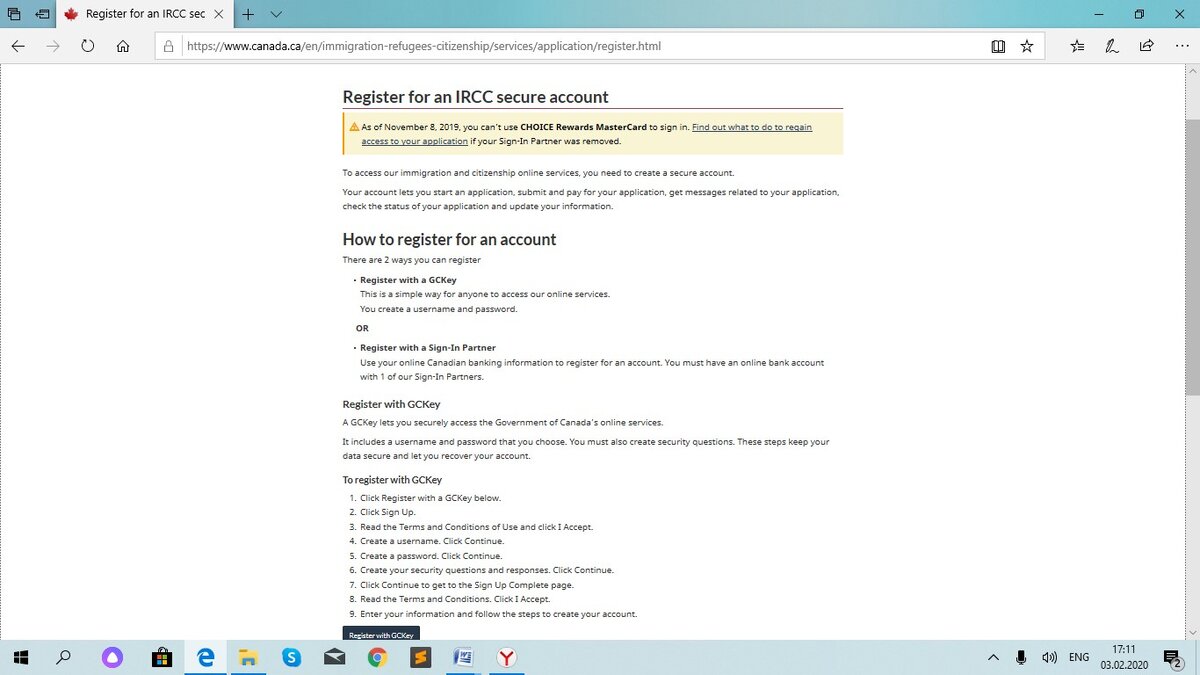Open Windows taskbar search

pos(64,657)
